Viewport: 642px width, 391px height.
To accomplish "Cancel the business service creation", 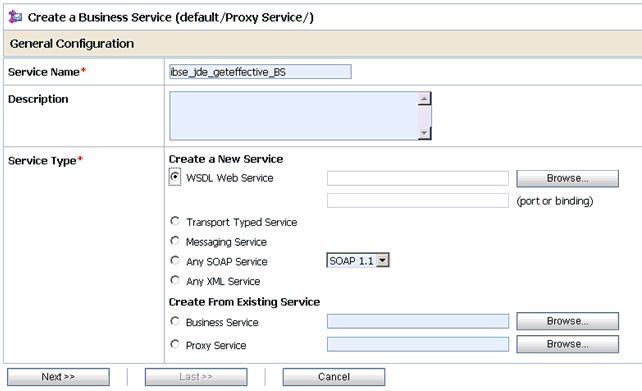I will [334, 377].
